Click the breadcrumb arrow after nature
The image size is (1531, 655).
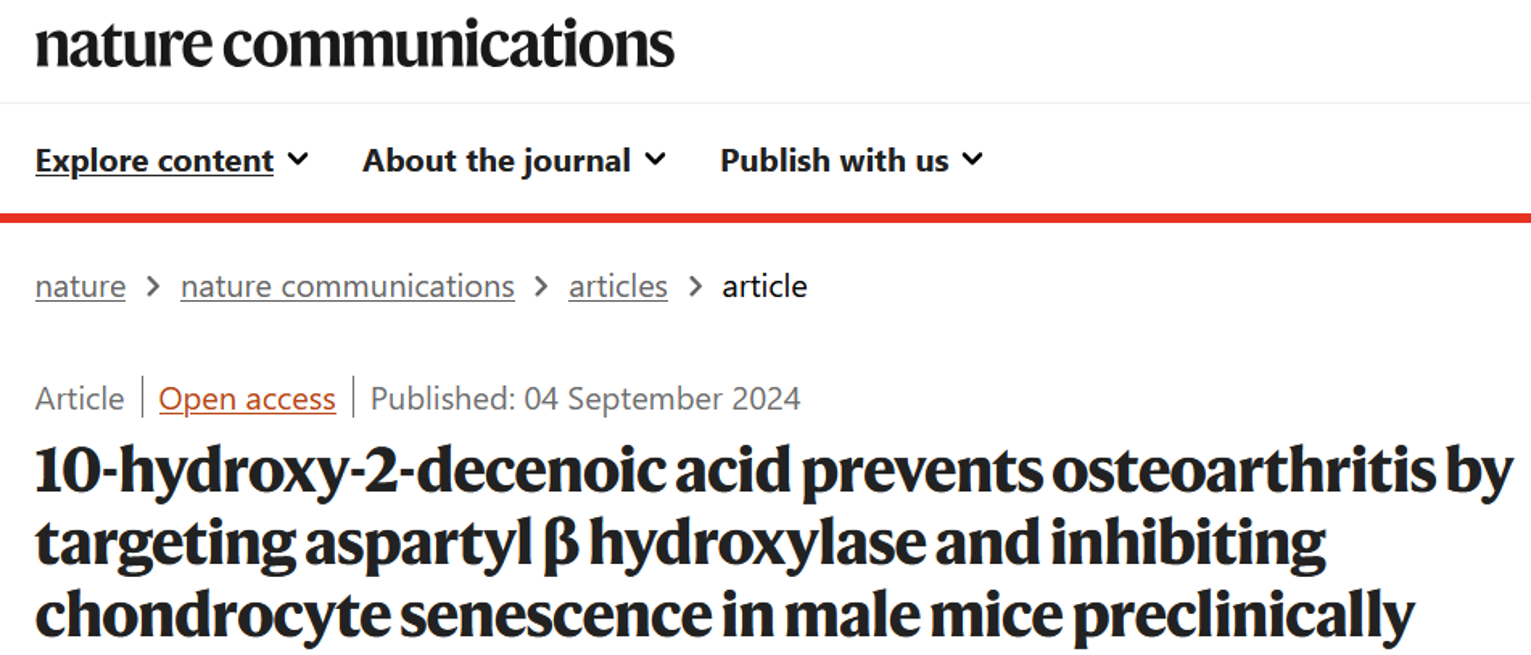[153, 287]
